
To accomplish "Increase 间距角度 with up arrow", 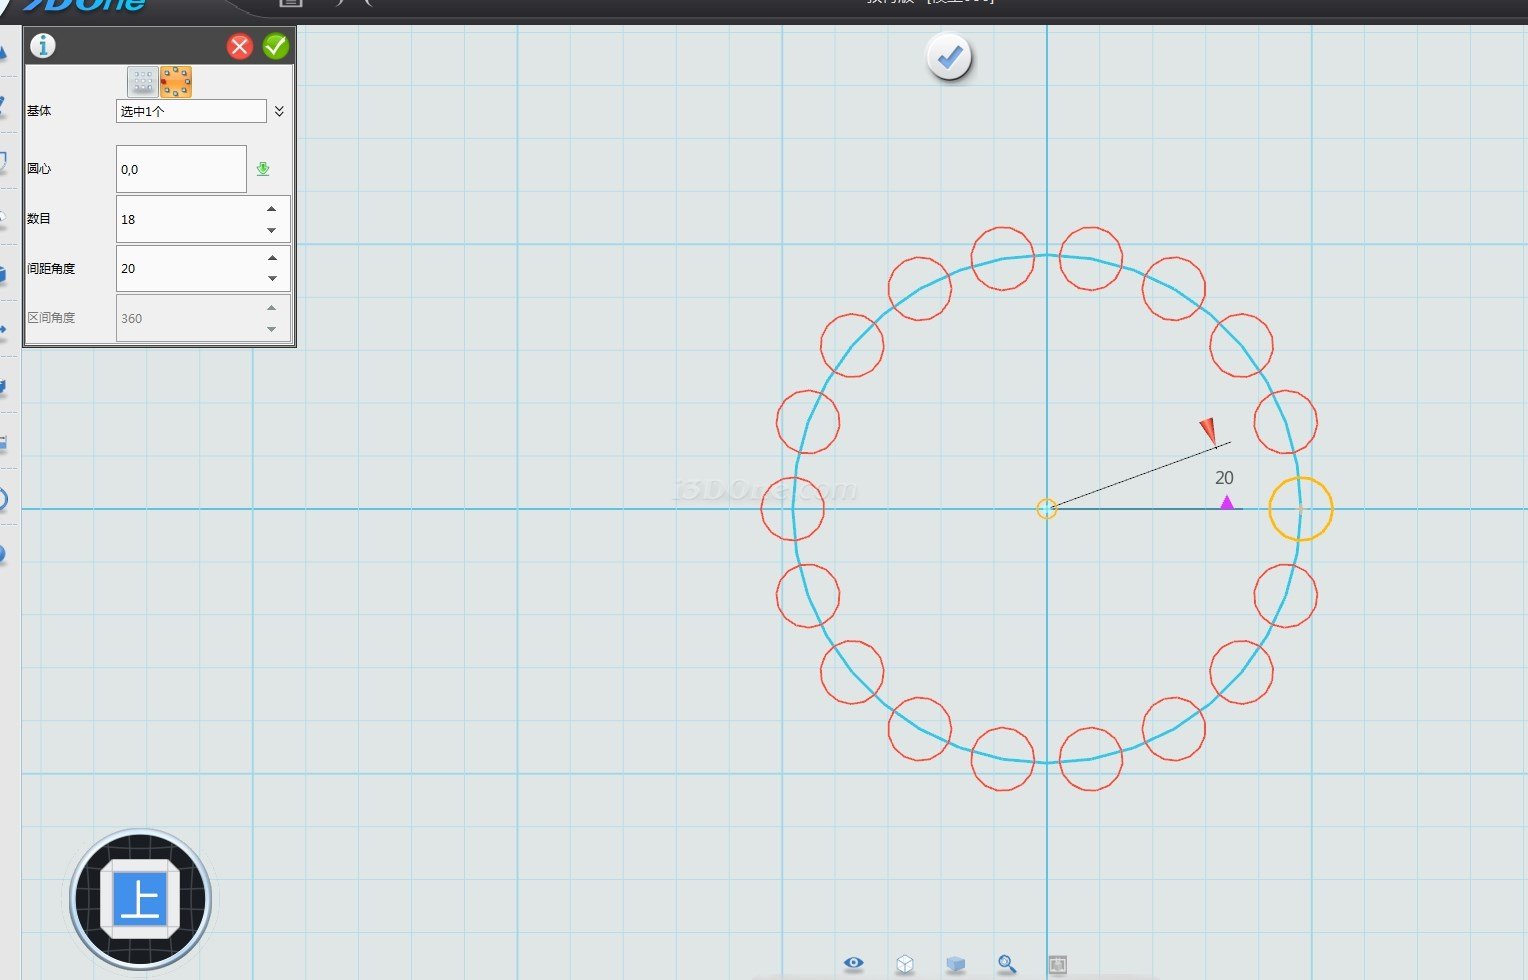I will tap(272, 258).
